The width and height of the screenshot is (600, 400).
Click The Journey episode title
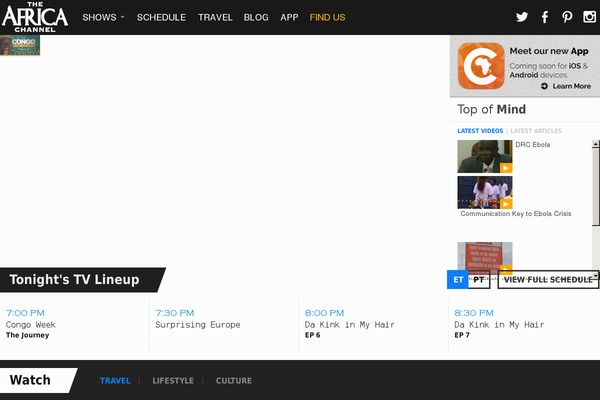[x=28, y=335]
